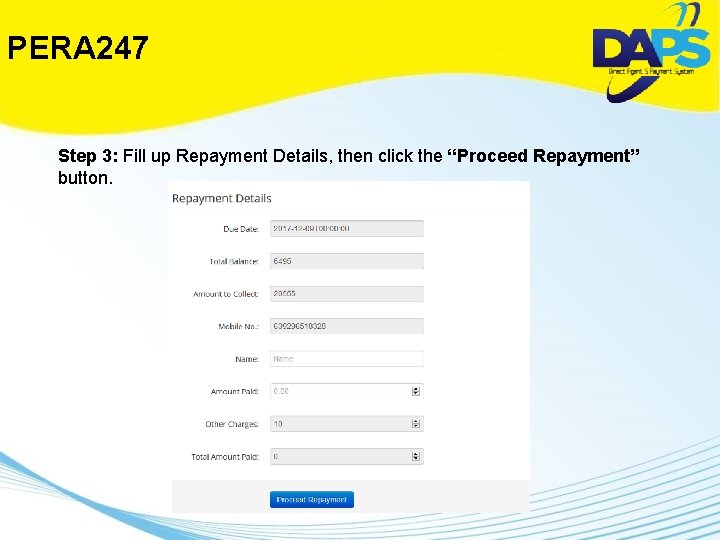Viewport: 720px width, 540px height.
Task: Click the Proceed Repayment button
Action: coord(312,500)
